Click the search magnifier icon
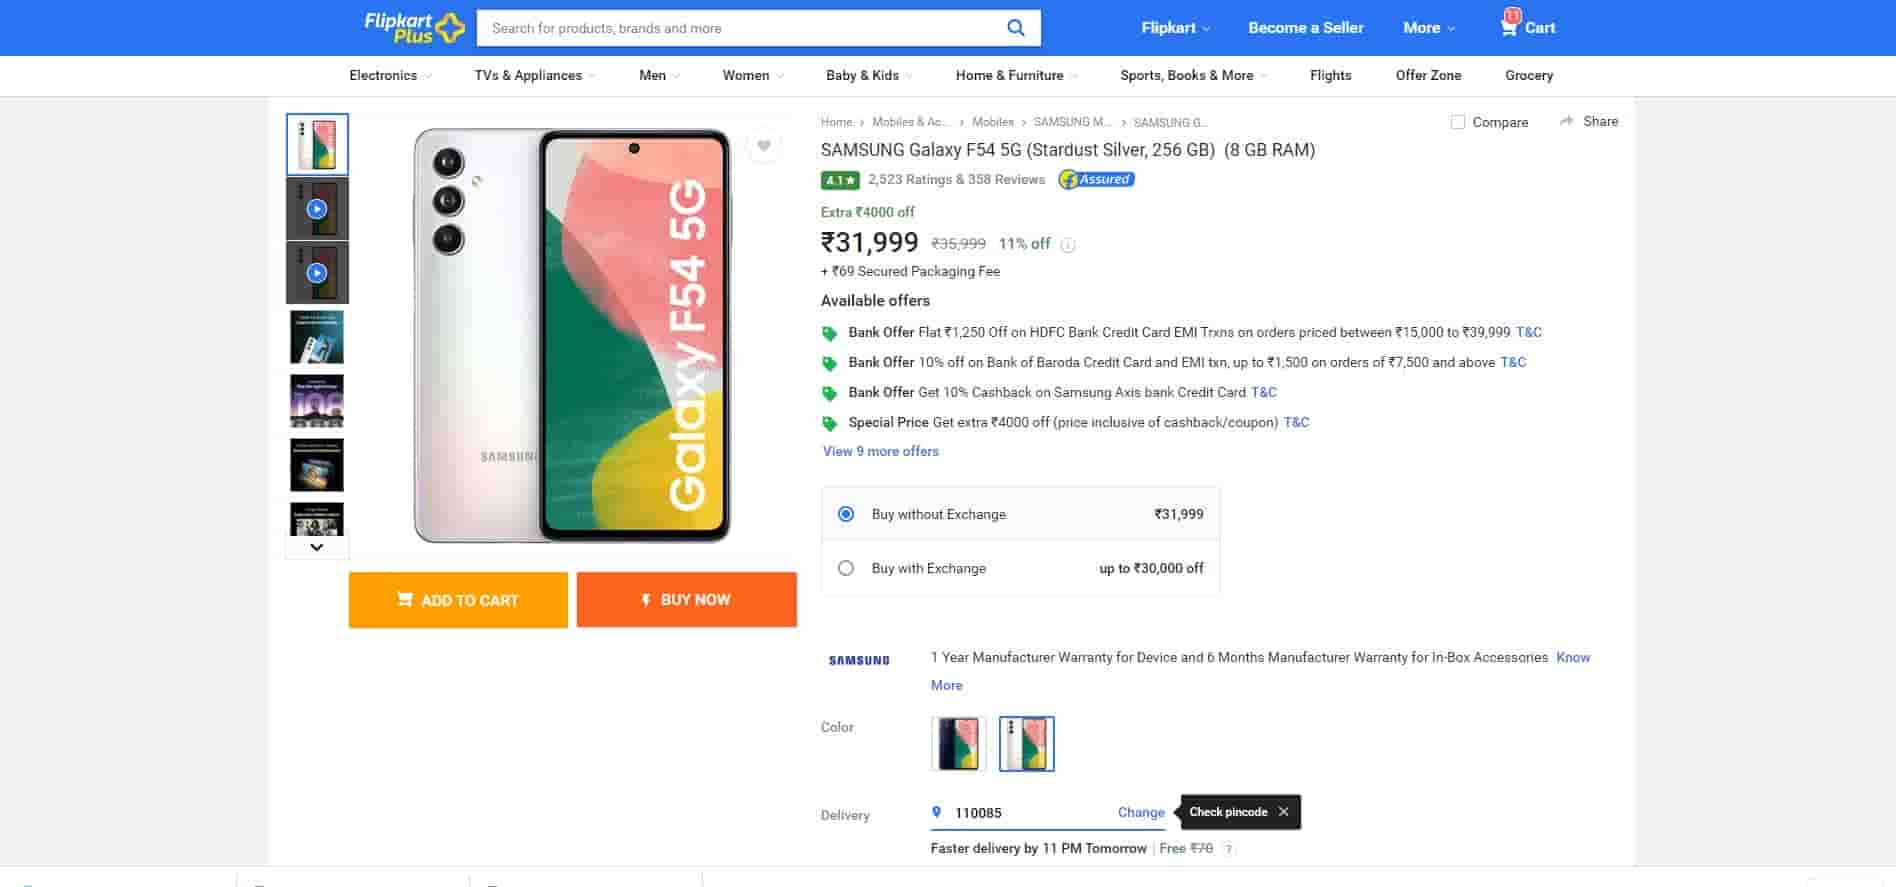Screen dimensions: 1896x887 pyautogui.click(x=1015, y=28)
